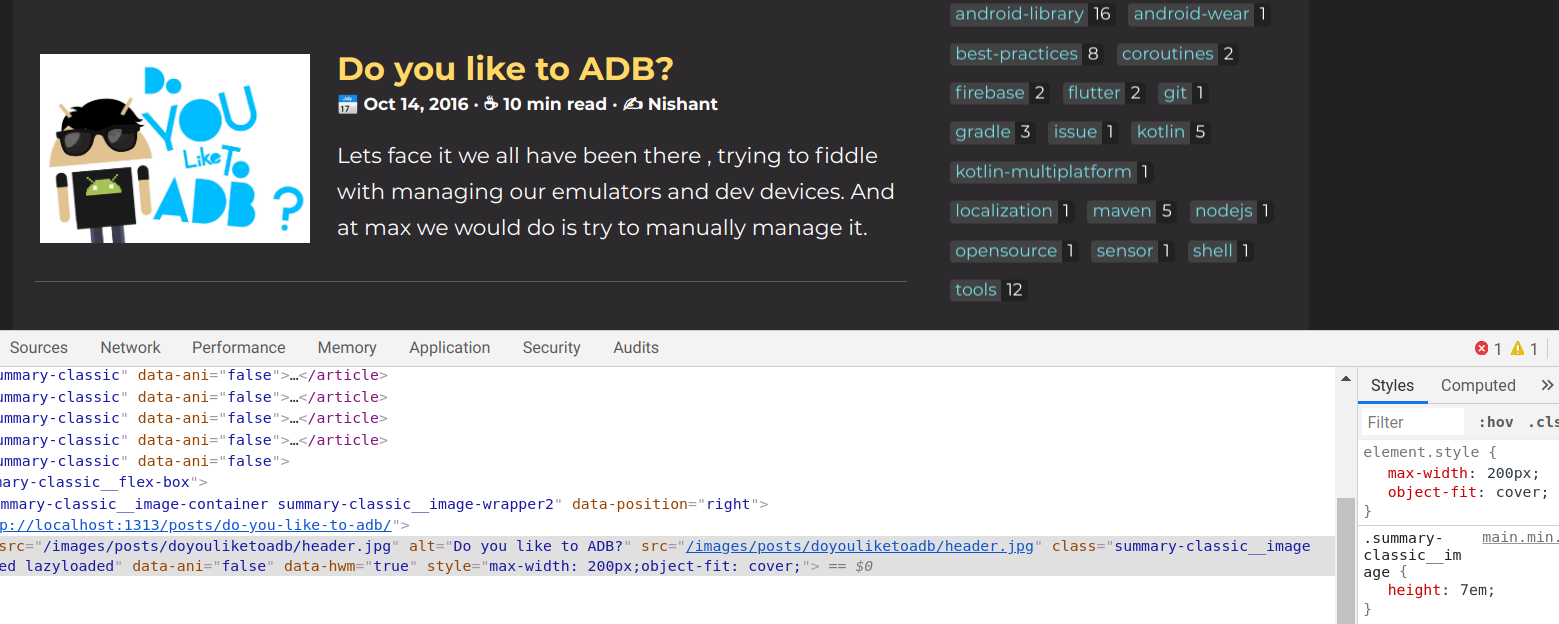Select the shell tag
Image resolution: width=1559 pixels, height=624 pixels.
click(x=1212, y=251)
